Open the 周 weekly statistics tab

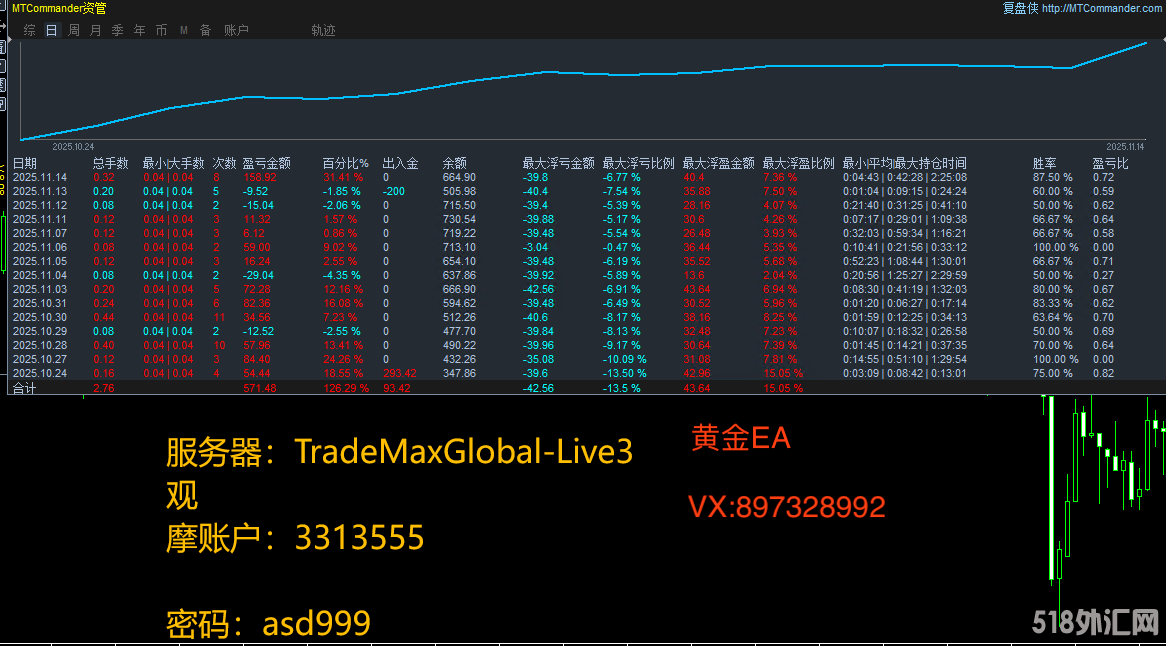[x=74, y=30]
